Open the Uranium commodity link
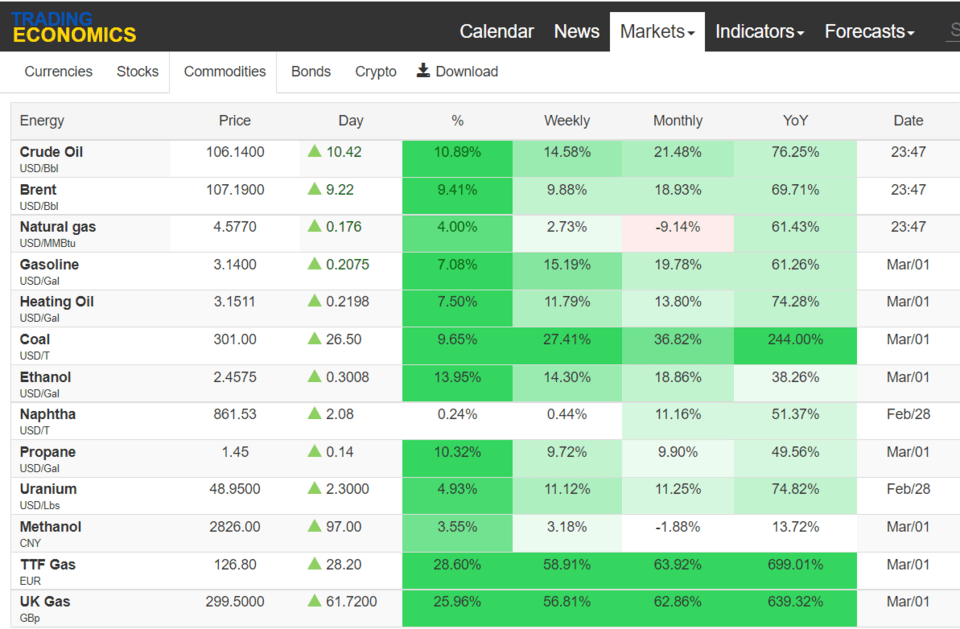 click(48, 489)
